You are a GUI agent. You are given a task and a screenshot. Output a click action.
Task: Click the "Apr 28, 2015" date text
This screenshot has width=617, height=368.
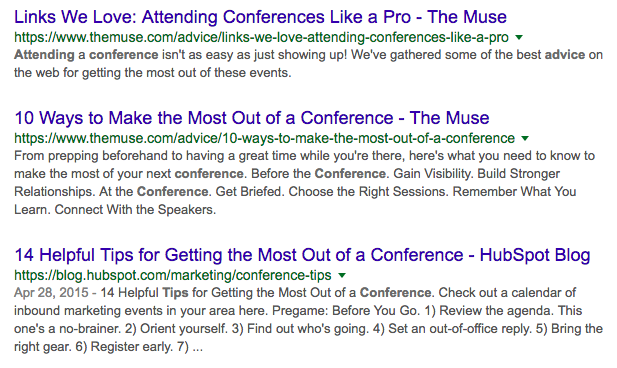(51, 293)
